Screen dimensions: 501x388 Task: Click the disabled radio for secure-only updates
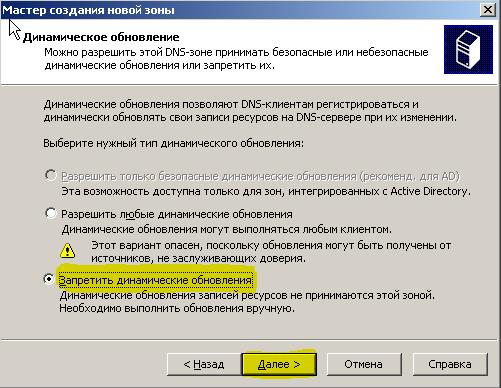[50, 175]
